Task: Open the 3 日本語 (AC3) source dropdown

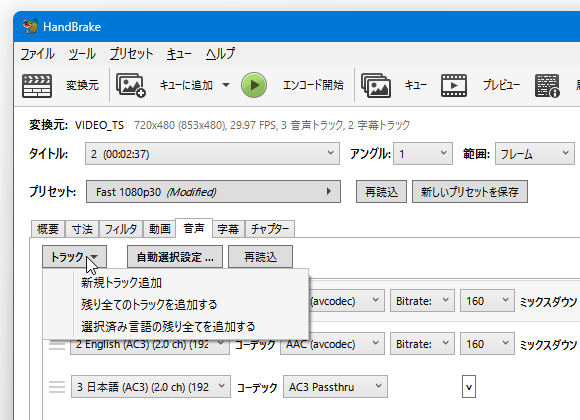Action: pyautogui.click(x=151, y=387)
